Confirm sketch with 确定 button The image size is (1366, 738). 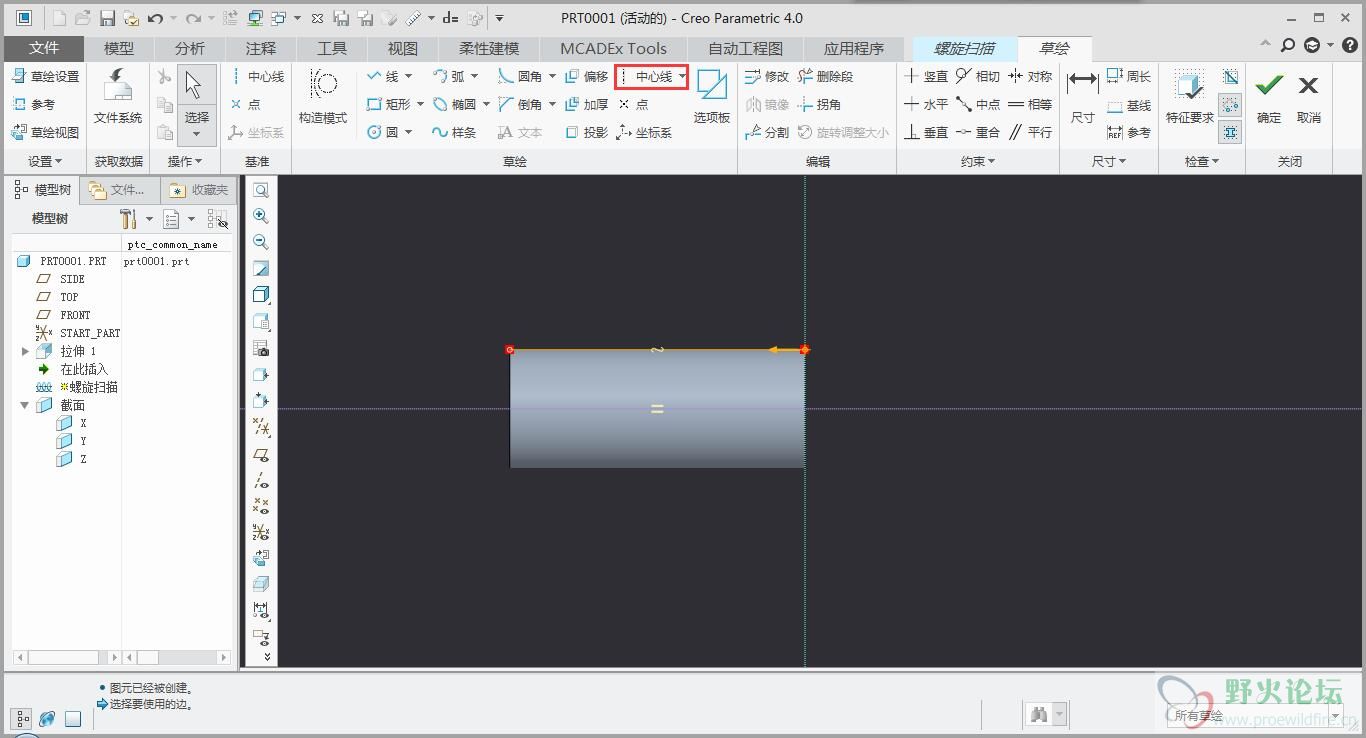[1269, 97]
